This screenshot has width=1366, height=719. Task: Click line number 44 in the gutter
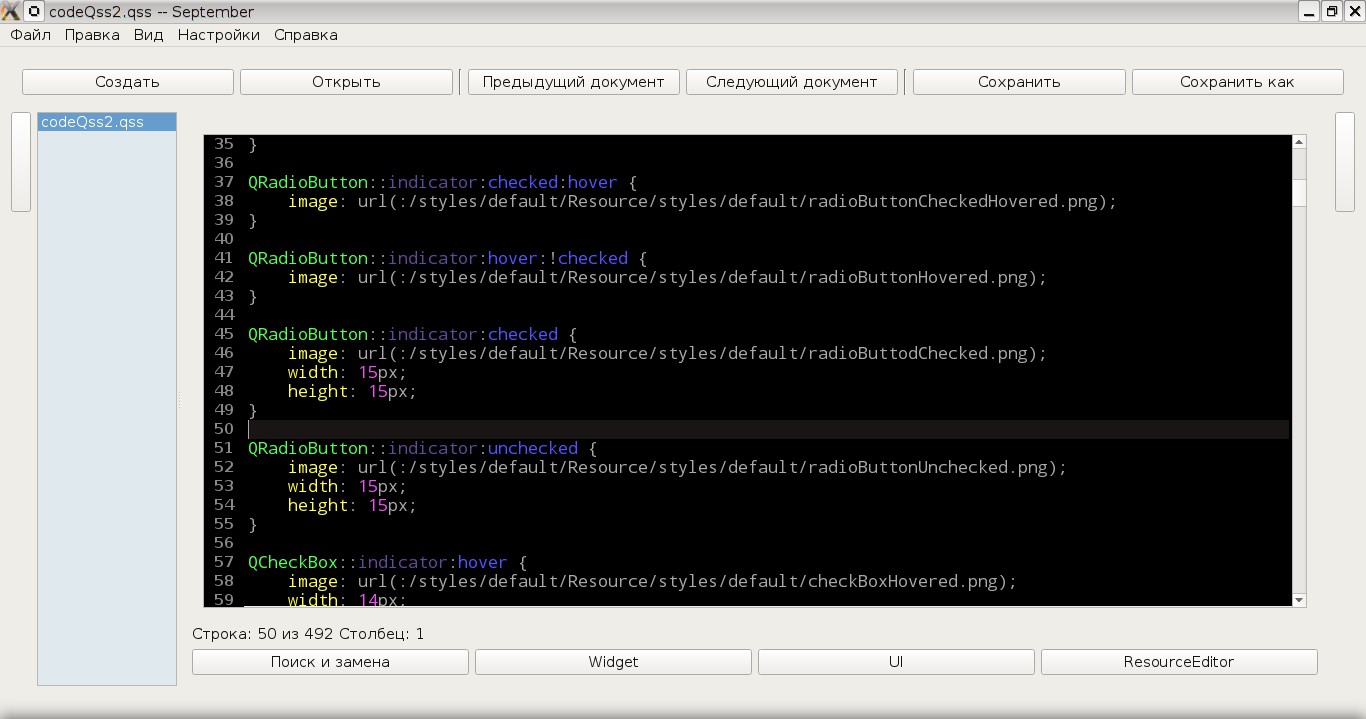pyautogui.click(x=224, y=315)
